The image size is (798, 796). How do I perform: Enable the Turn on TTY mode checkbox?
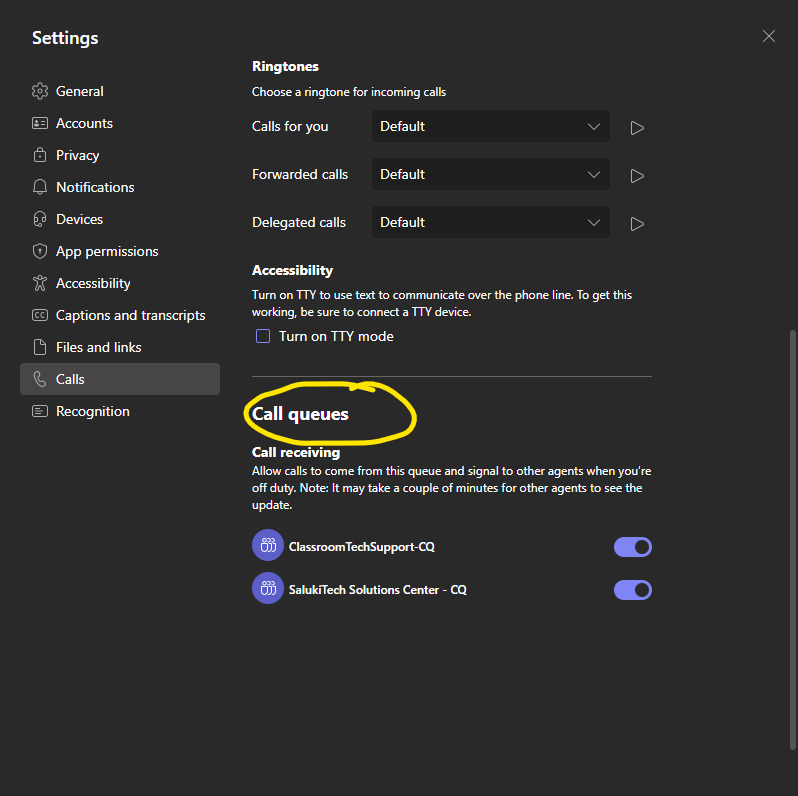pyautogui.click(x=263, y=336)
